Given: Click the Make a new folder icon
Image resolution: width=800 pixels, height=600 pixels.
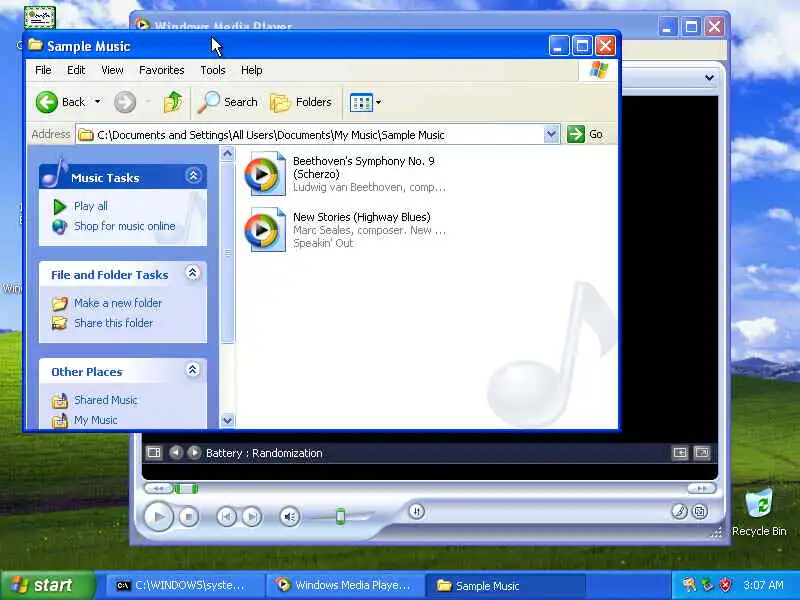Looking at the screenshot, I should (x=60, y=304).
